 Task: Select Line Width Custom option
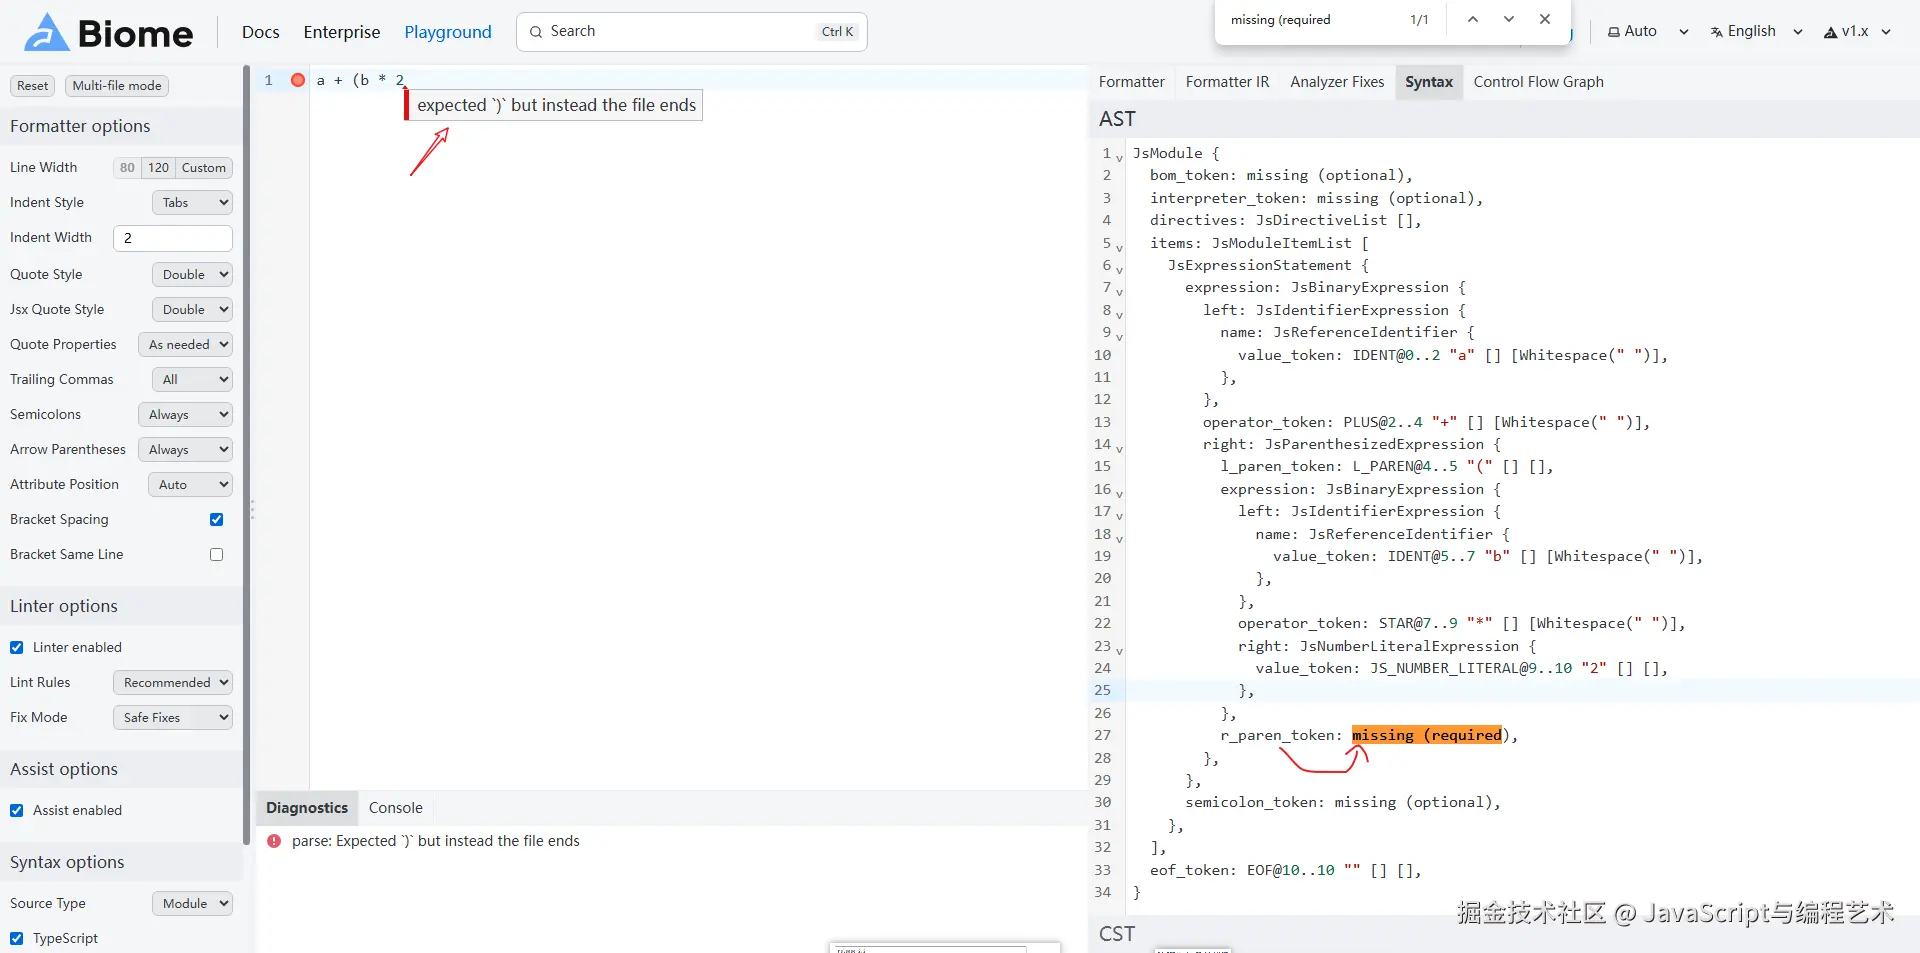pos(204,168)
